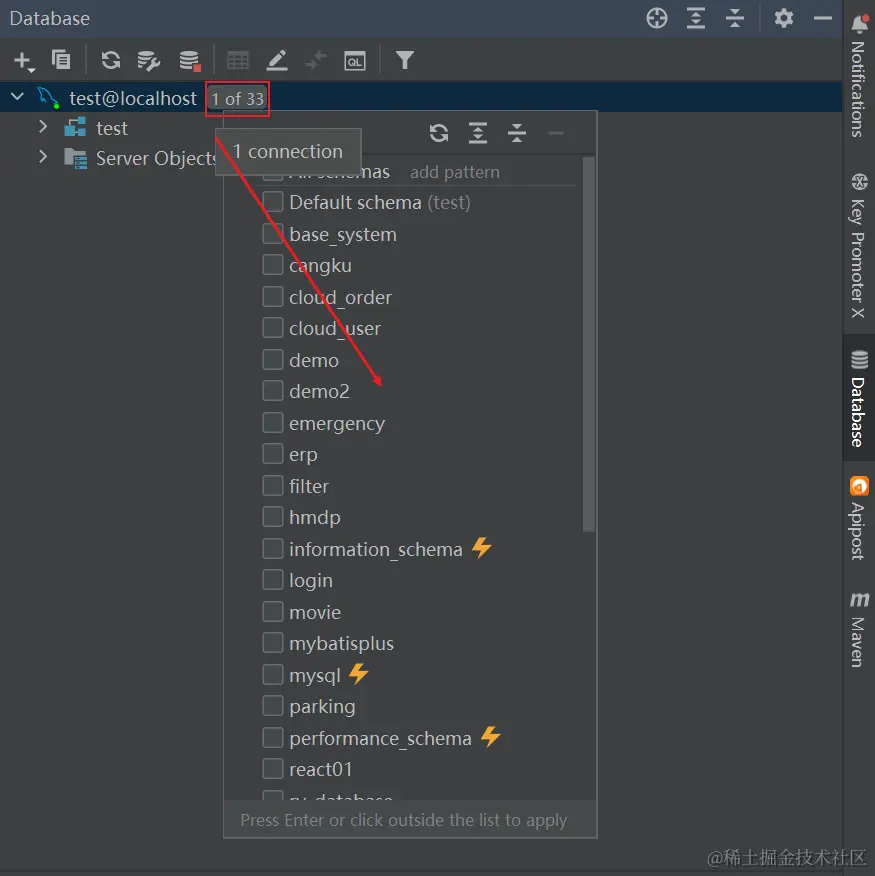
Task: Check the cloud_user schema checkbox
Action: [273, 328]
